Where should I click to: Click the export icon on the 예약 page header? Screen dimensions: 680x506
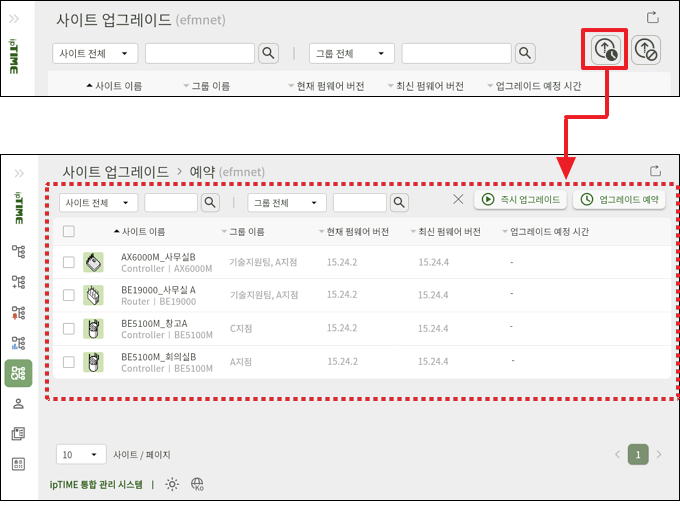[x=655, y=171]
